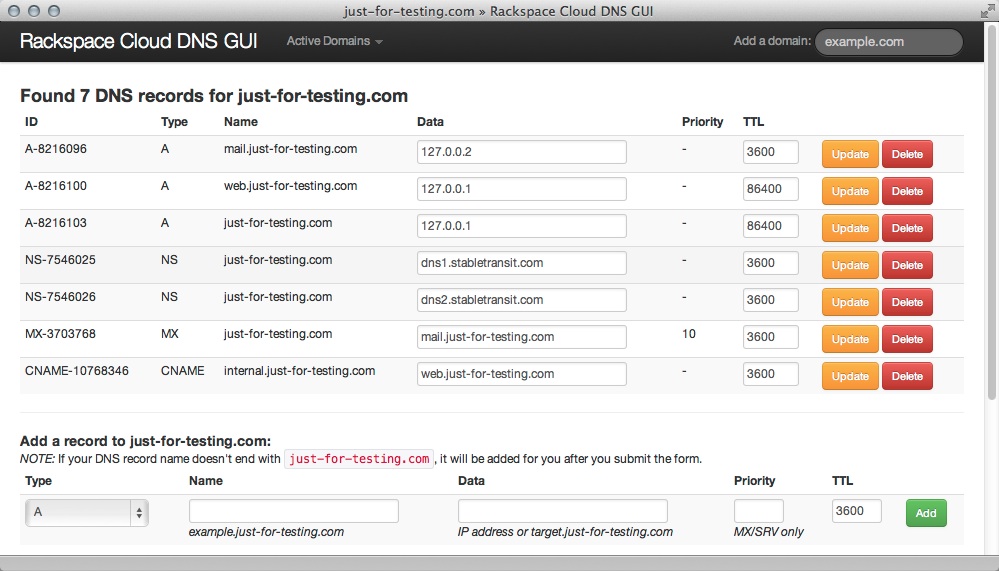The width and height of the screenshot is (999, 571).
Task: Edit TTL field for NS-7546025
Action: pyautogui.click(x=770, y=263)
